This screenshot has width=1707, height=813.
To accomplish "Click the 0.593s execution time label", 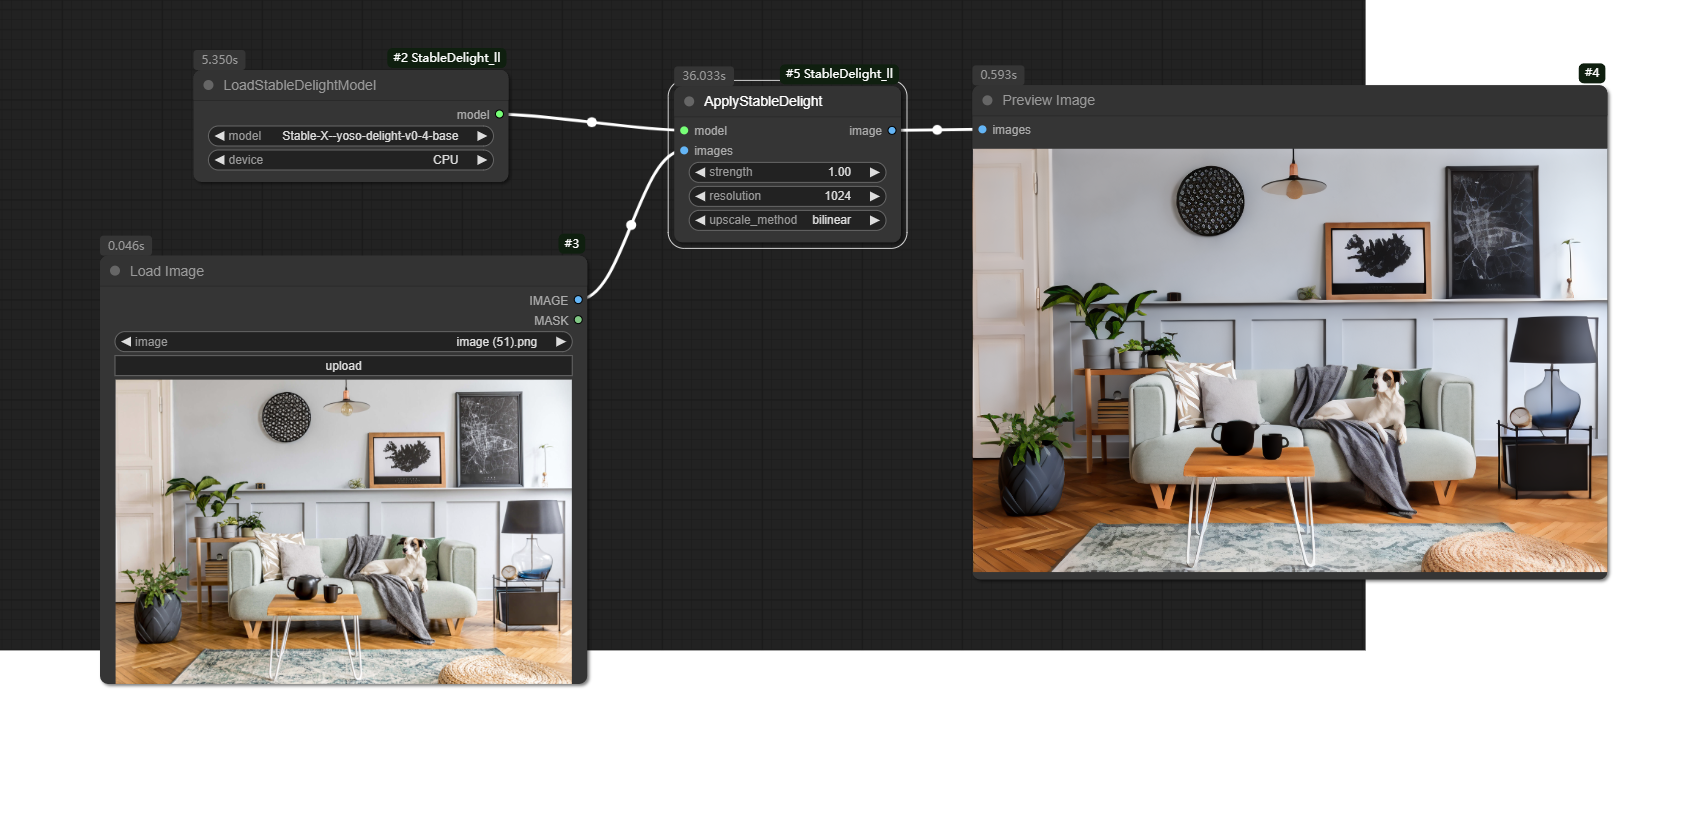I will click(999, 75).
